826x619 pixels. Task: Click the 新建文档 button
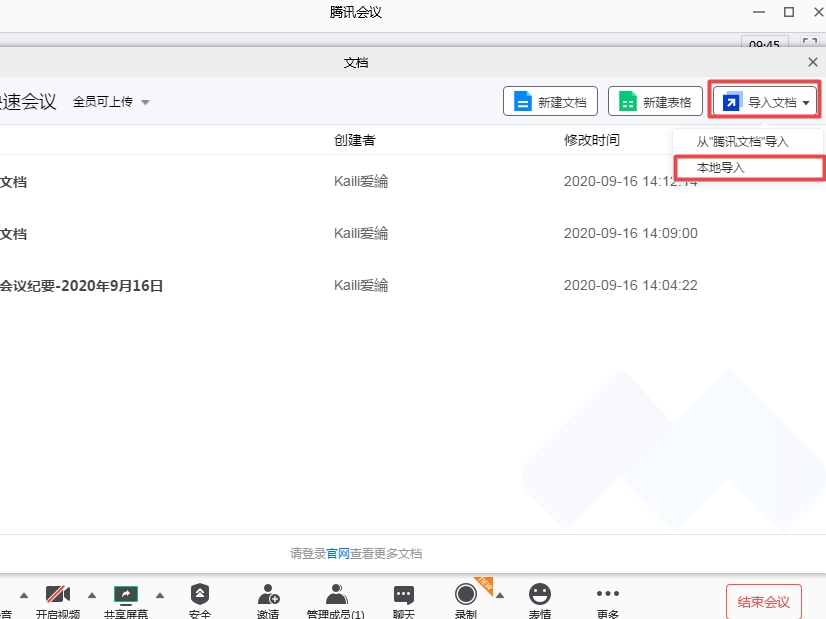[550, 101]
